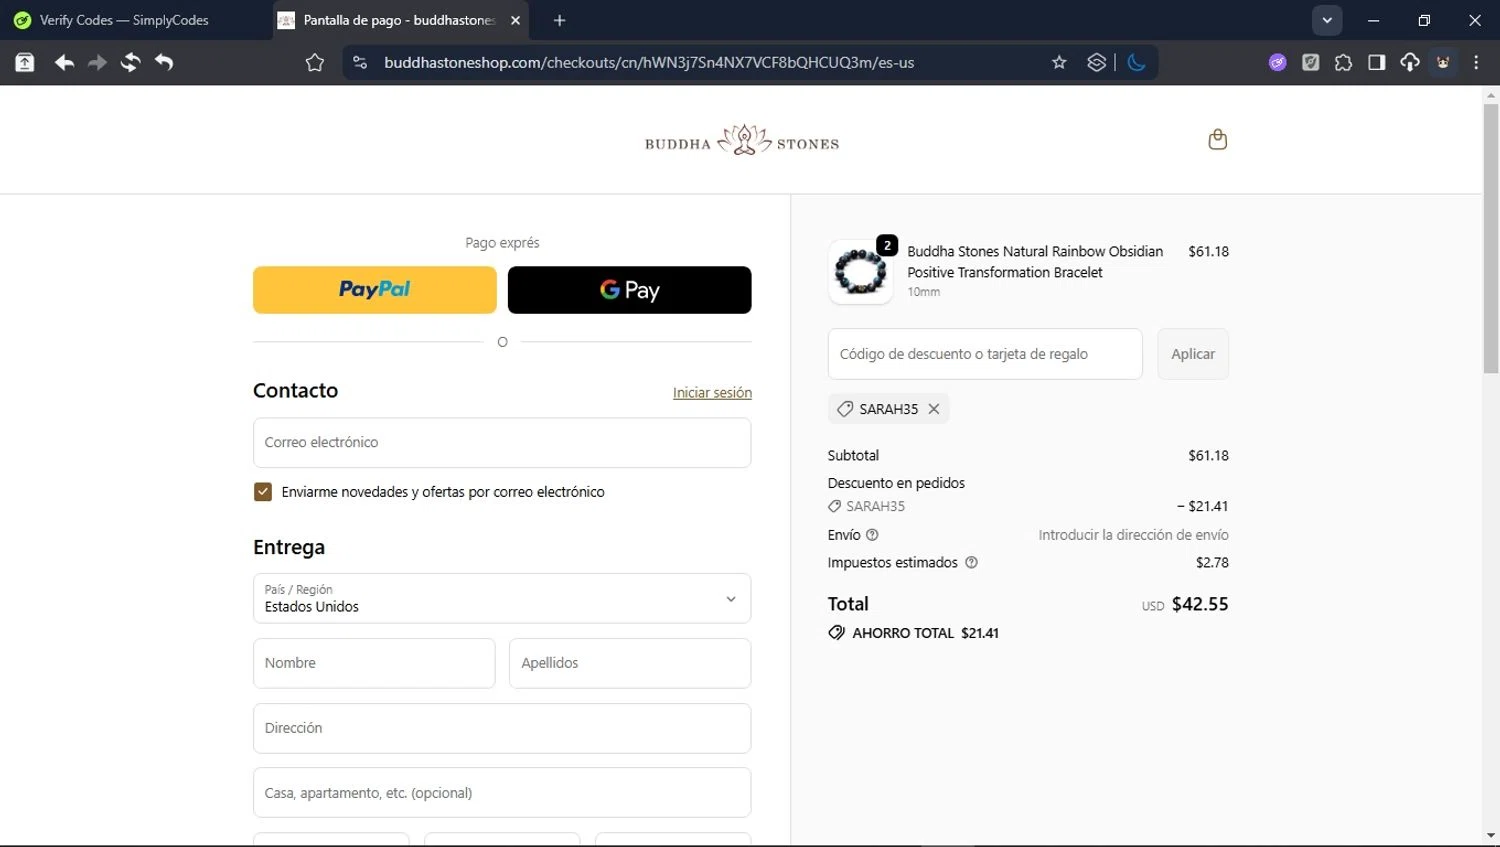1500x847 pixels.
Task: Go forward with the browser forward arrow
Action: tap(97, 63)
